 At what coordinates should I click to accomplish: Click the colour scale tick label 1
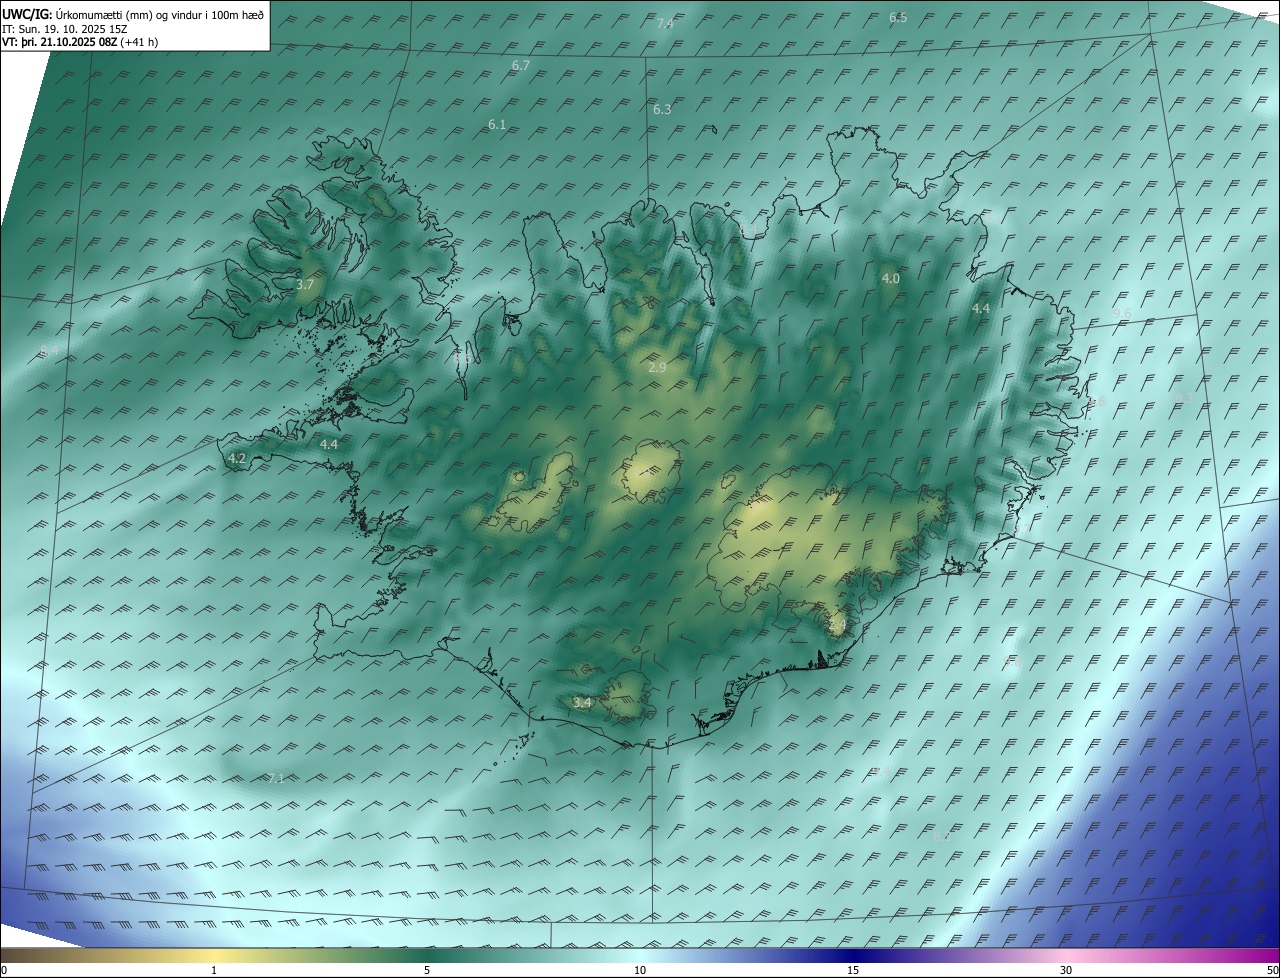click(214, 970)
